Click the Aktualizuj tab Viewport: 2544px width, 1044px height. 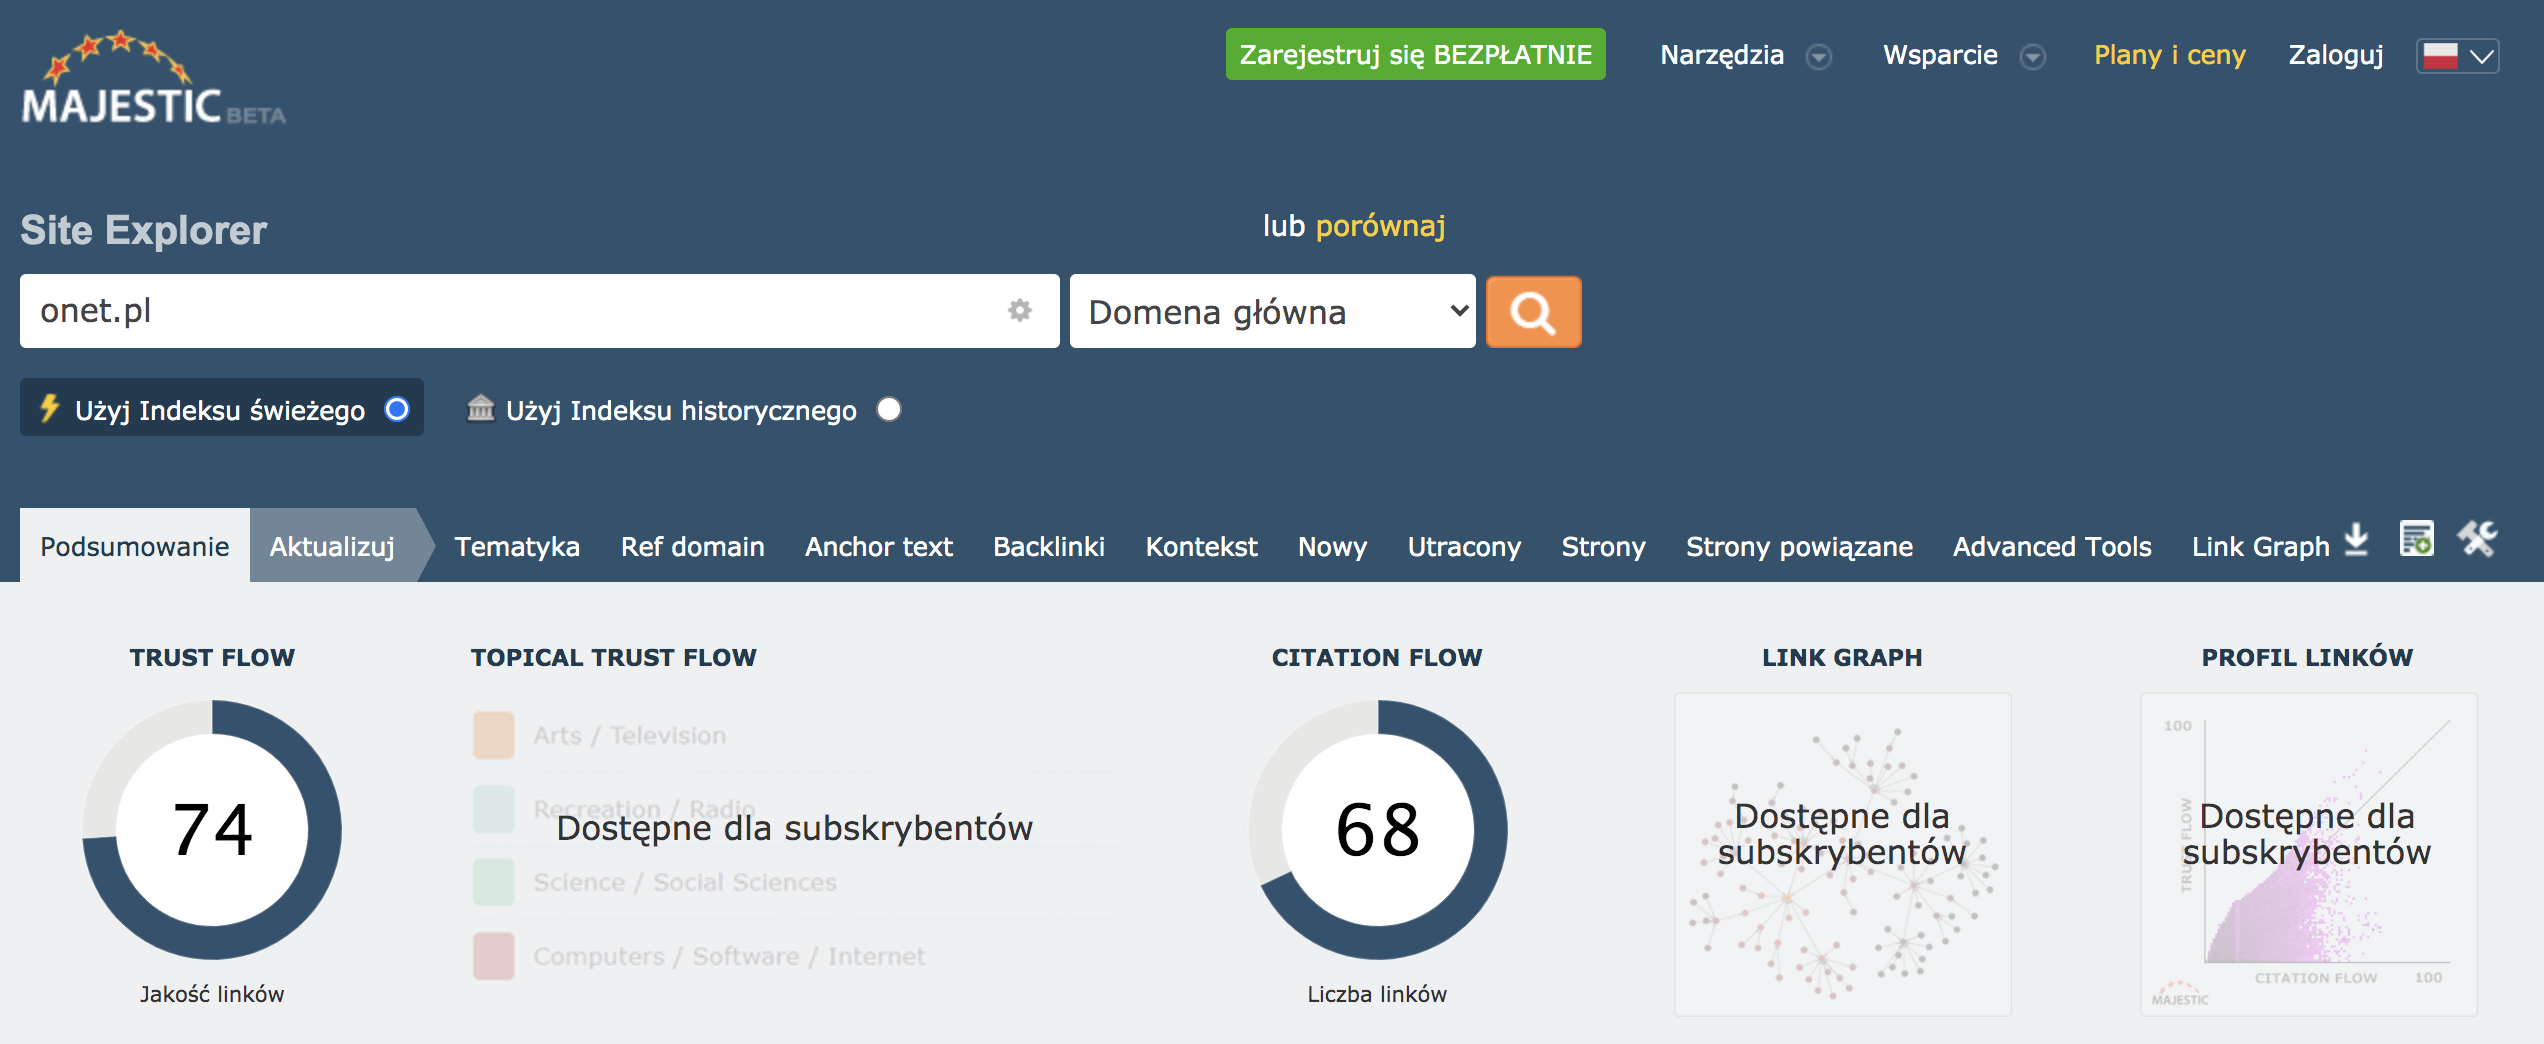coord(332,546)
